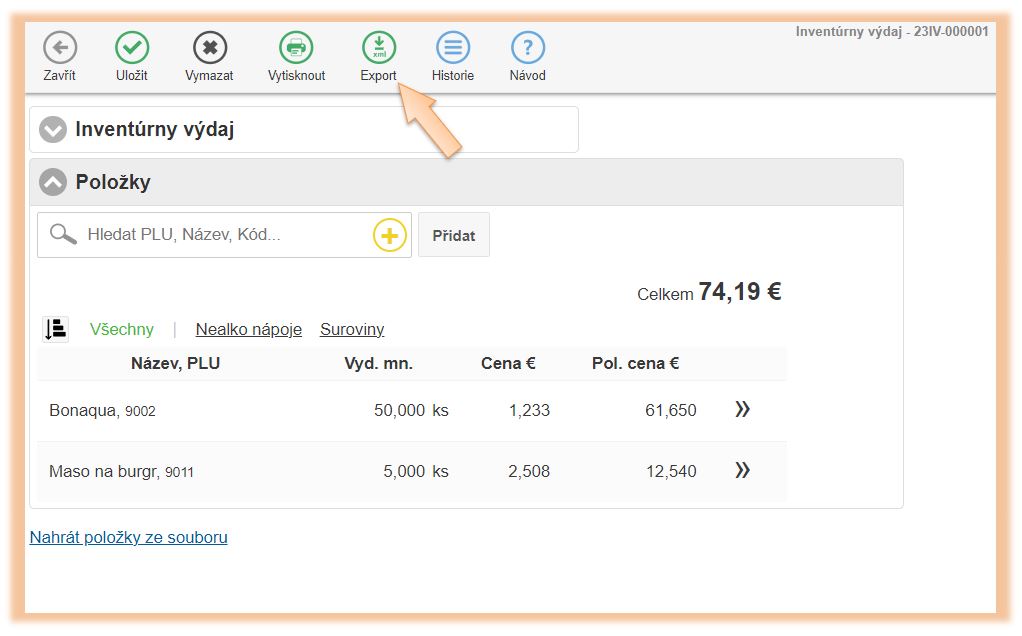Delete document using the Vymazat icon
The width and height of the screenshot is (1022, 636).
(x=209, y=48)
